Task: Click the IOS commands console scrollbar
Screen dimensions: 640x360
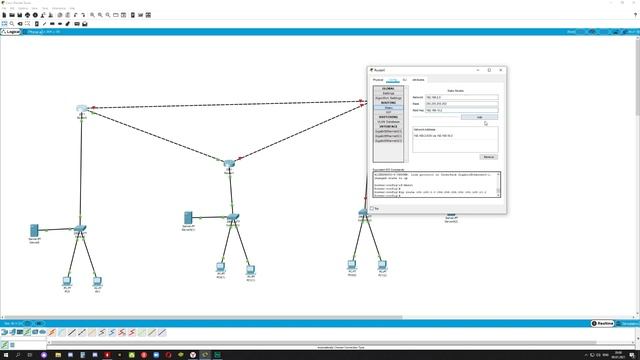Action: [x=498, y=184]
